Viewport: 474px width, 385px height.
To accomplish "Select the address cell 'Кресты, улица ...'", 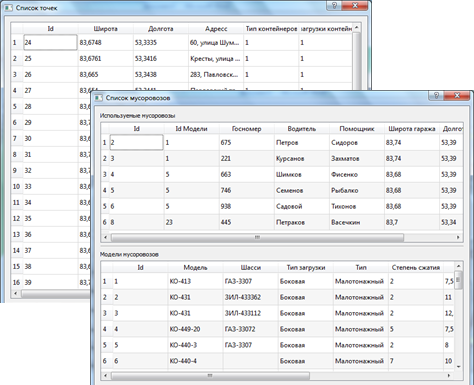I will coord(216,58).
